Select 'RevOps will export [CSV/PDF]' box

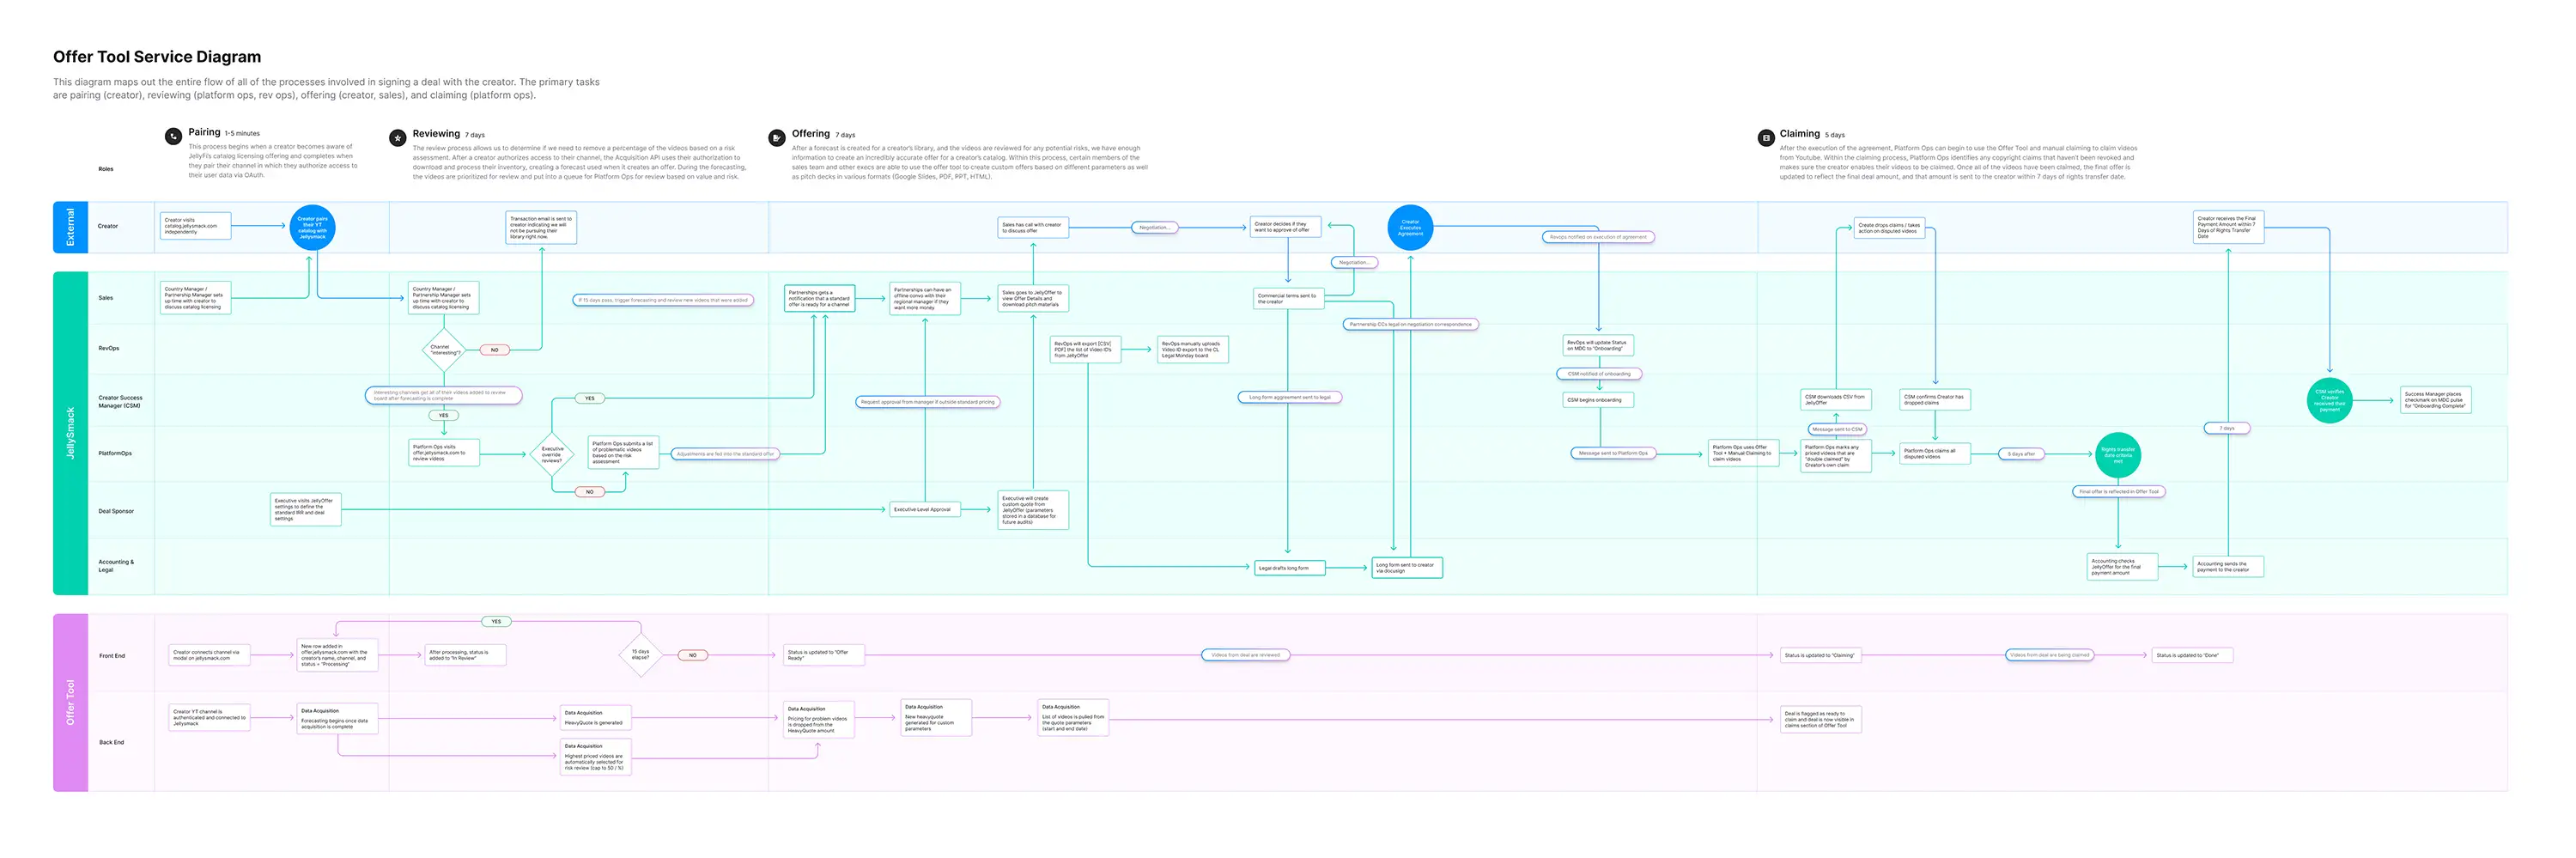(x=1085, y=349)
